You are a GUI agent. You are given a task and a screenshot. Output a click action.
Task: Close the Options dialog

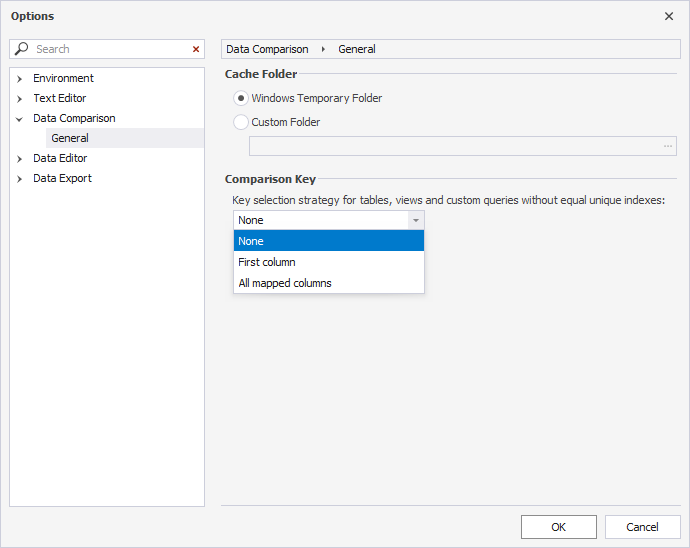coord(669,16)
